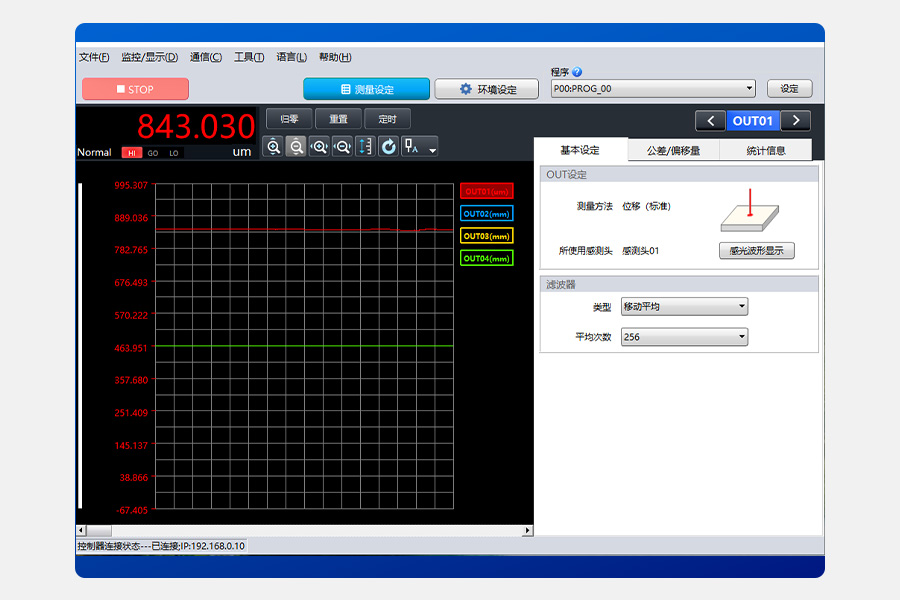Open the 256 average count dropdown
The width and height of the screenshot is (900, 600).
click(684, 337)
